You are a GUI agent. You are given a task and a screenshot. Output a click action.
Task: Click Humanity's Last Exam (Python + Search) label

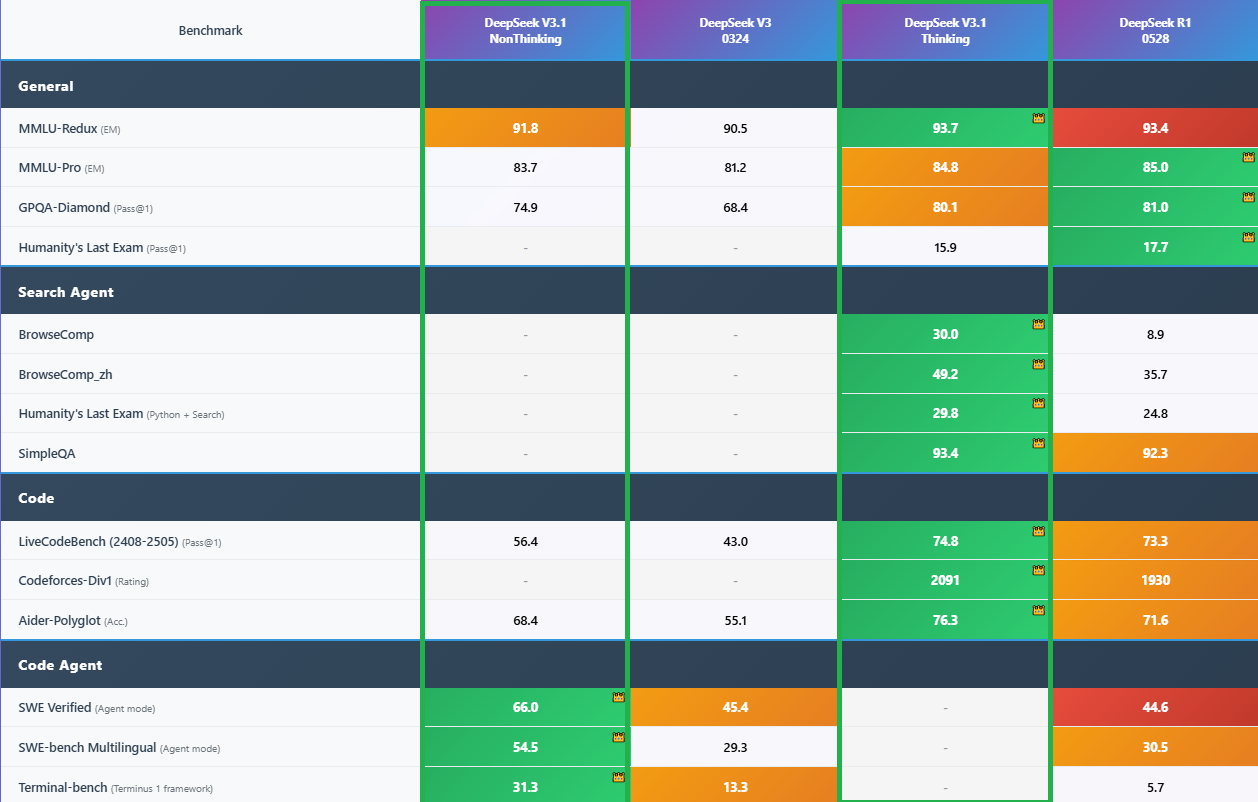coord(121,414)
